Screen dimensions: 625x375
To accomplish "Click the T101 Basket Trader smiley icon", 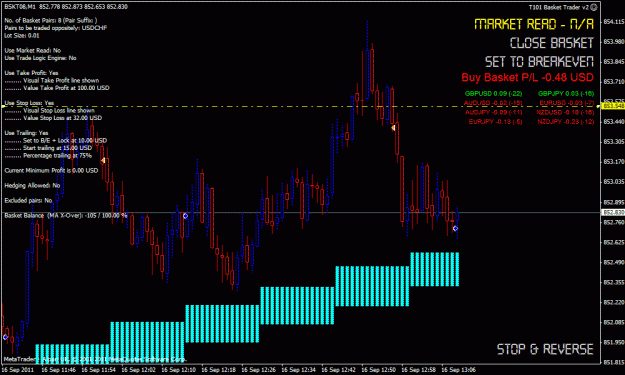I will [x=594, y=7].
